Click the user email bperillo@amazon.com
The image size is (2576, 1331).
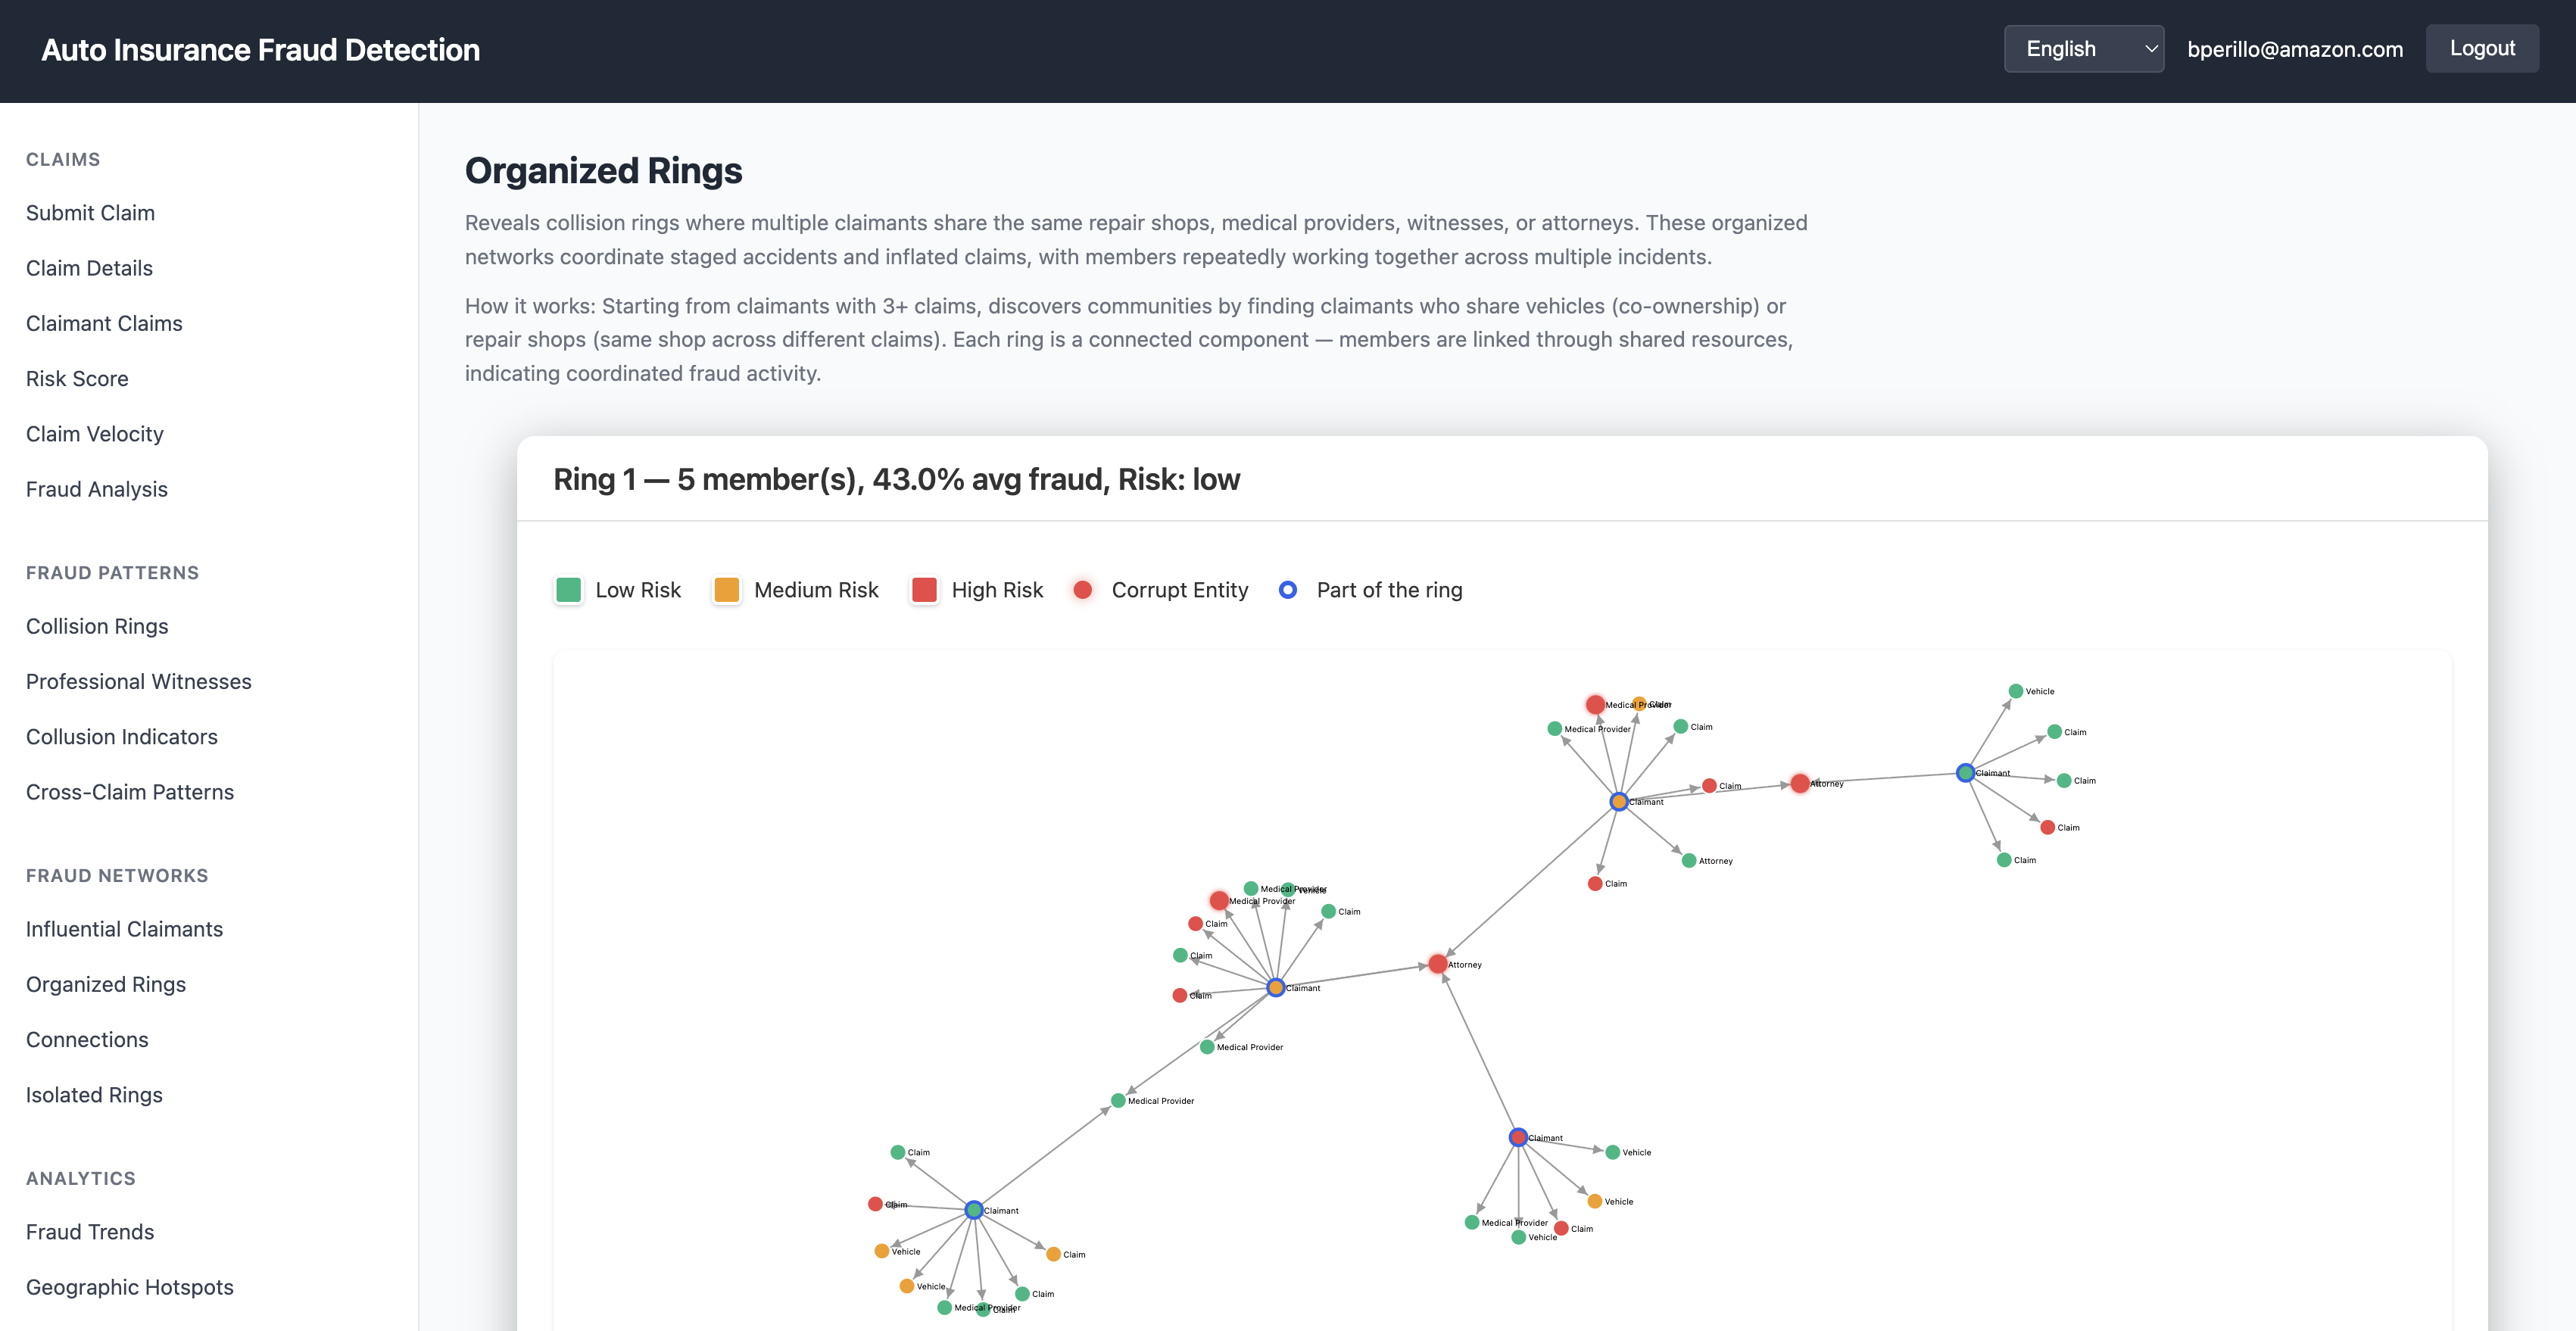pos(2294,49)
